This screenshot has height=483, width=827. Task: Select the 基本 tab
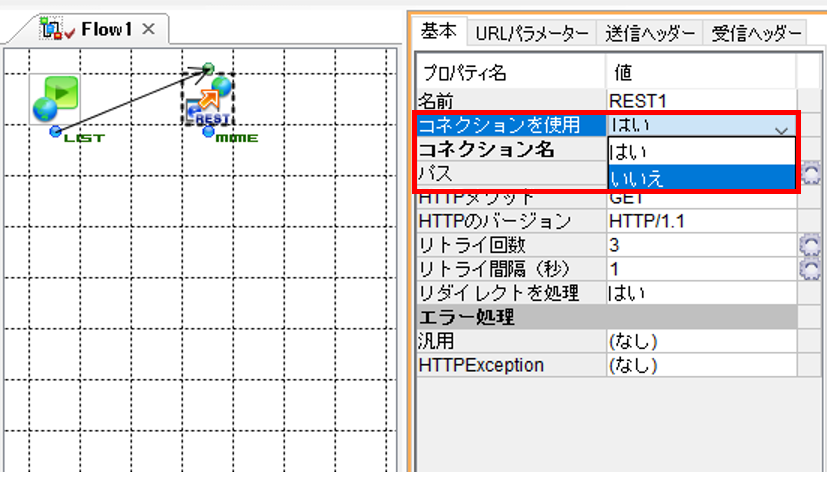[x=439, y=31]
